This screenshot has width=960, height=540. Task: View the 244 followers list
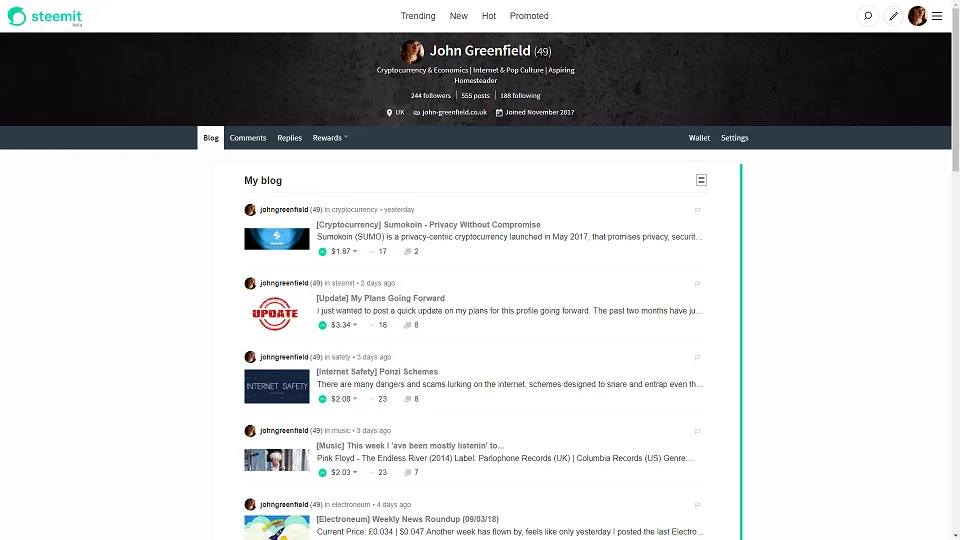431,96
